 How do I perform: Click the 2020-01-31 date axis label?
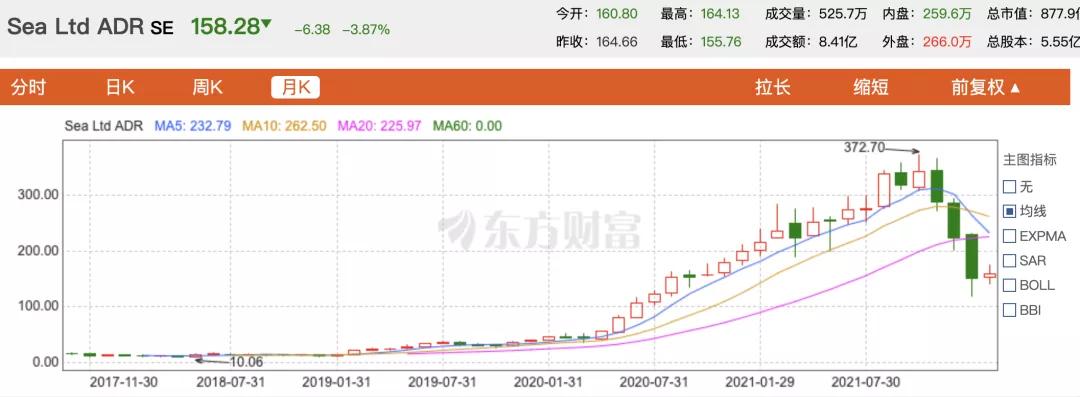tap(548, 382)
